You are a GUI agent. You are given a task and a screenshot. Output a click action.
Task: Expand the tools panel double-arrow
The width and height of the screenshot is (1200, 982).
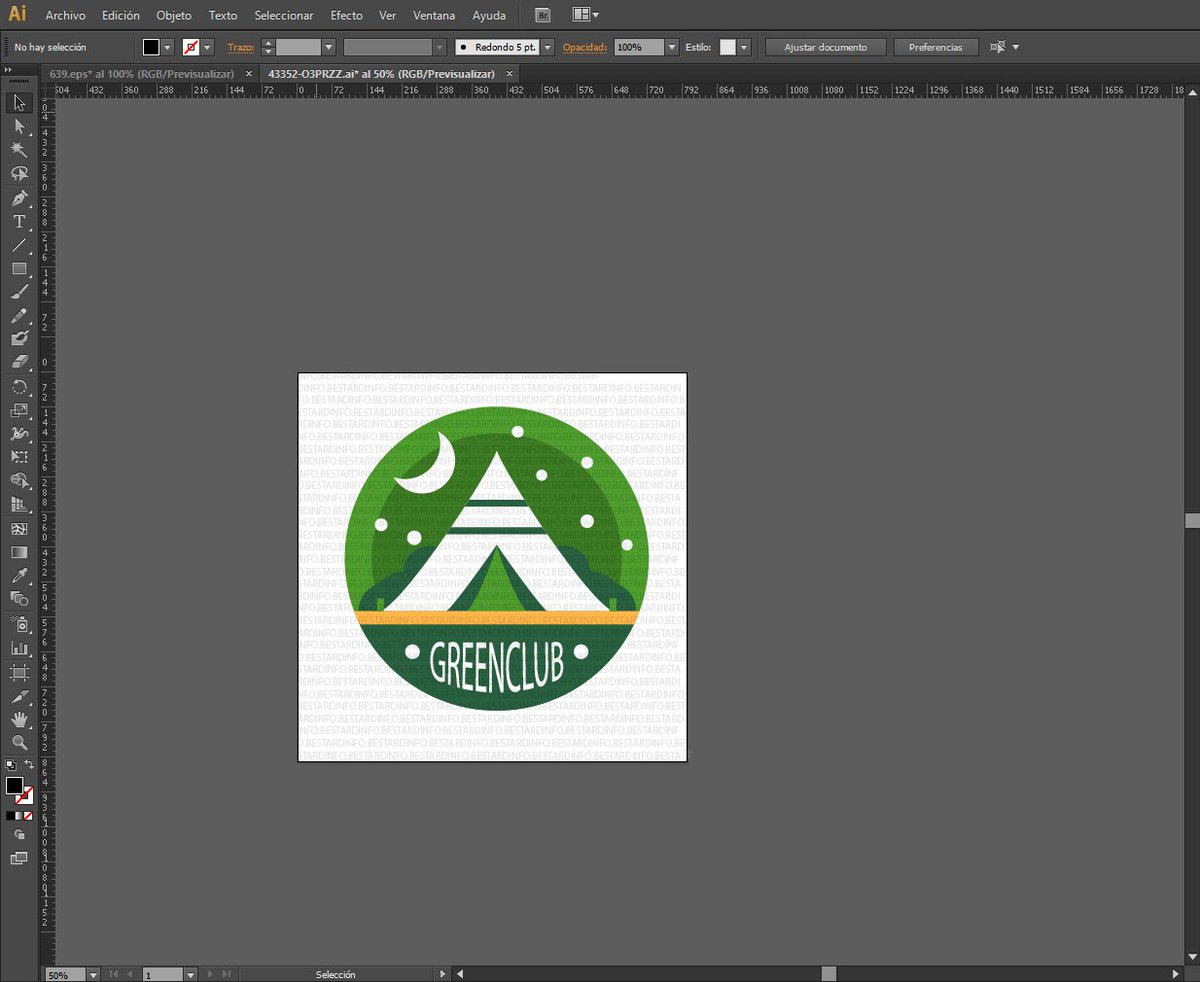[x=8, y=70]
